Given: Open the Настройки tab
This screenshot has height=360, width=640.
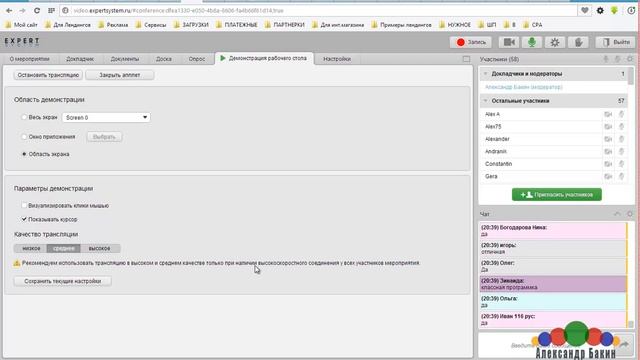Looking at the screenshot, I should click(x=337, y=59).
